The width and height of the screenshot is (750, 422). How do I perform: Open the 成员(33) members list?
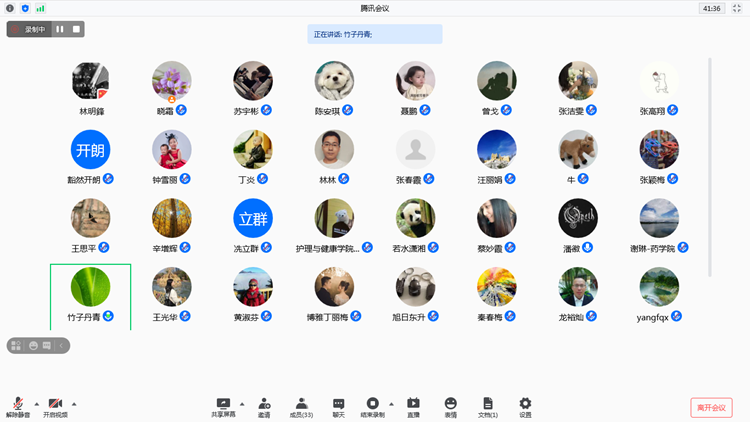click(301, 406)
